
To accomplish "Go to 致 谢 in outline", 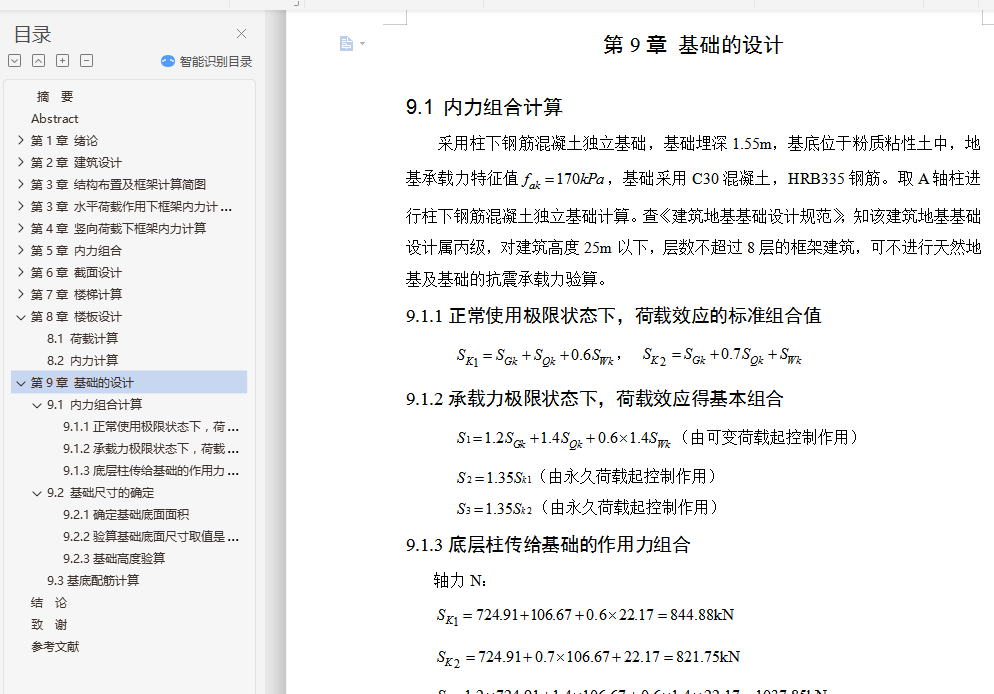I will (49, 624).
